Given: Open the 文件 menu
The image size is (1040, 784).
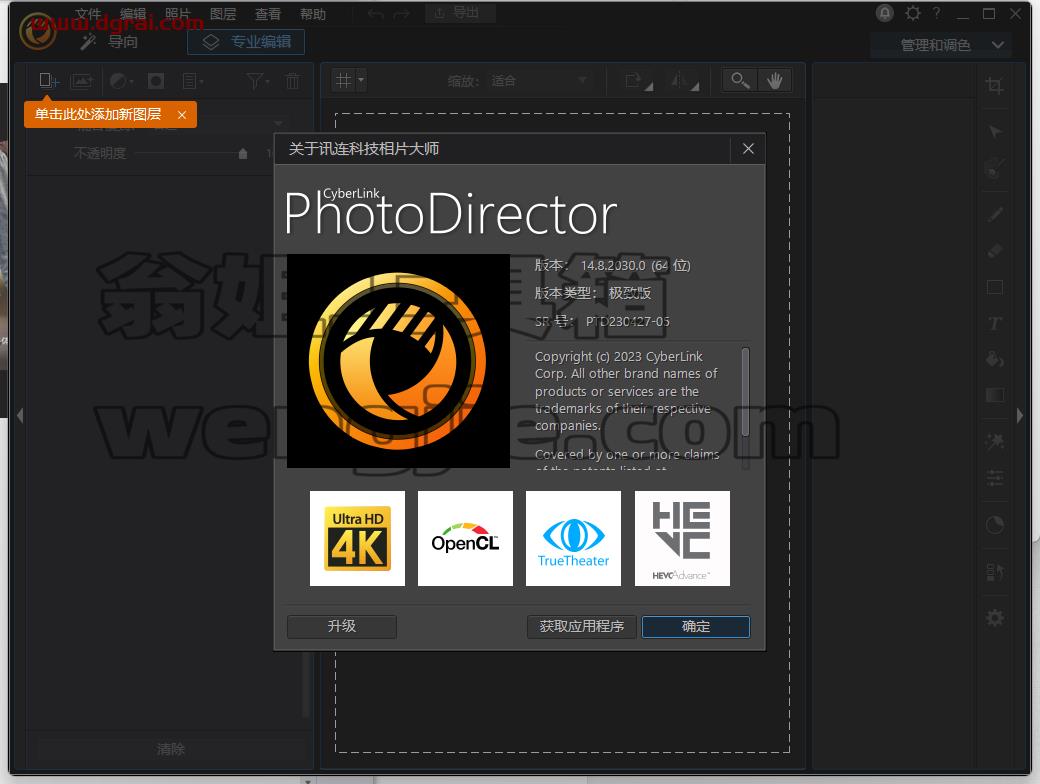Looking at the screenshot, I should point(88,14).
